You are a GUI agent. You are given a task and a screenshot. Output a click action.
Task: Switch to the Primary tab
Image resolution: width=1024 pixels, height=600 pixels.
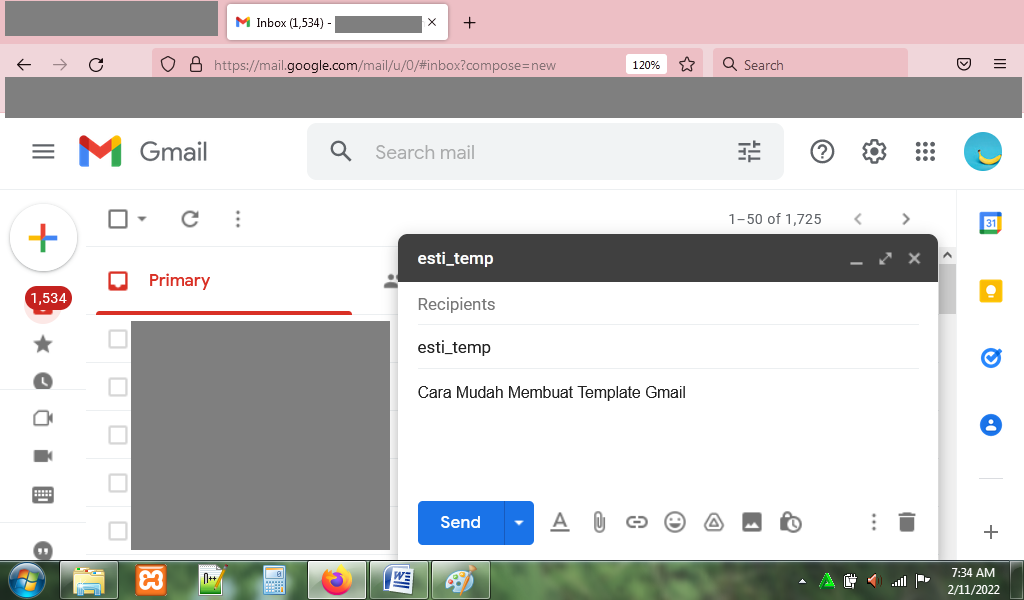coord(178,281)
